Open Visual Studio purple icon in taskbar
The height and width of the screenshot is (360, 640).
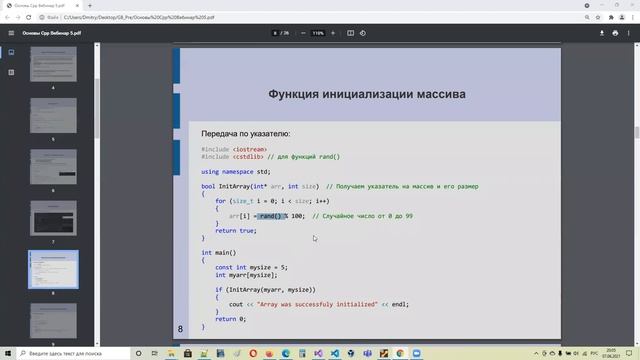pos(318,353)
